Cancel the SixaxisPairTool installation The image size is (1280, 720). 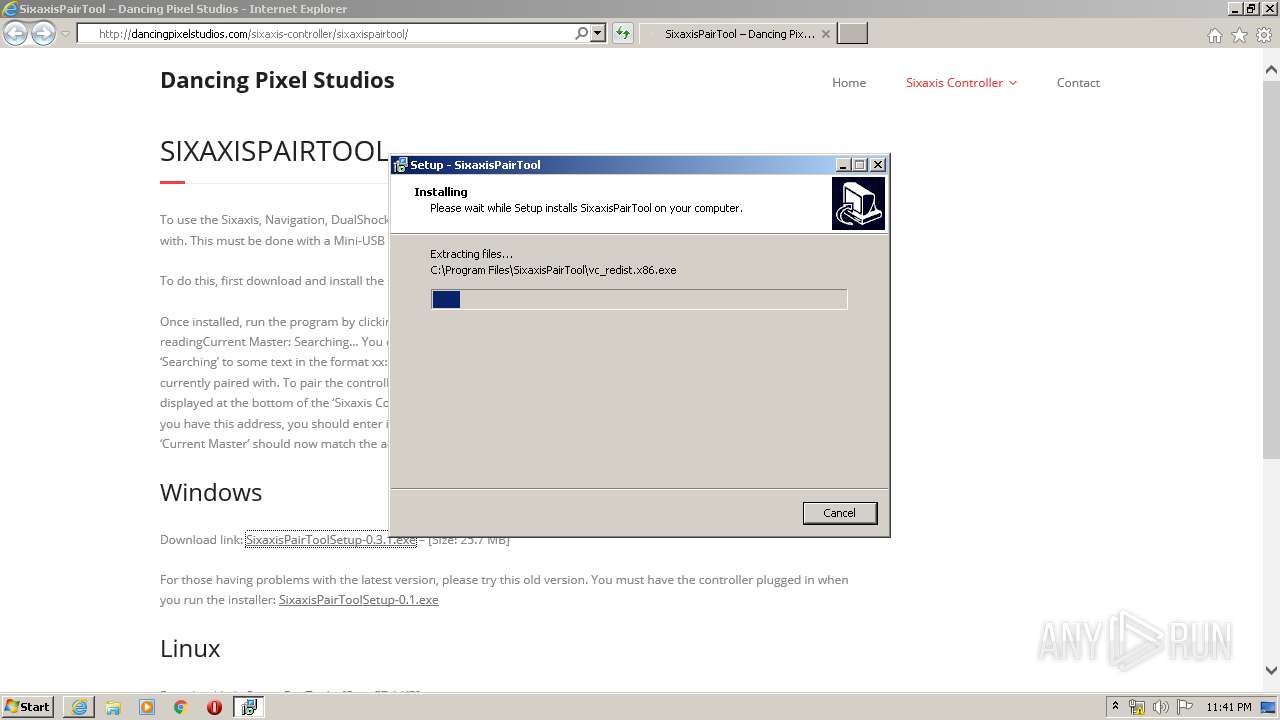tap(839, 513)
